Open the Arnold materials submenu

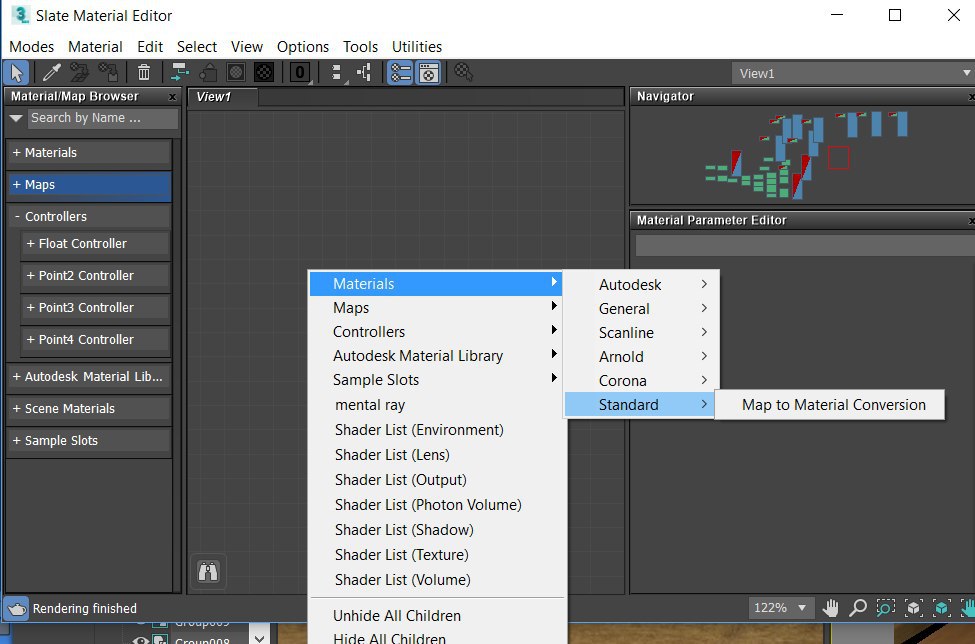click(x=641, y=357)
